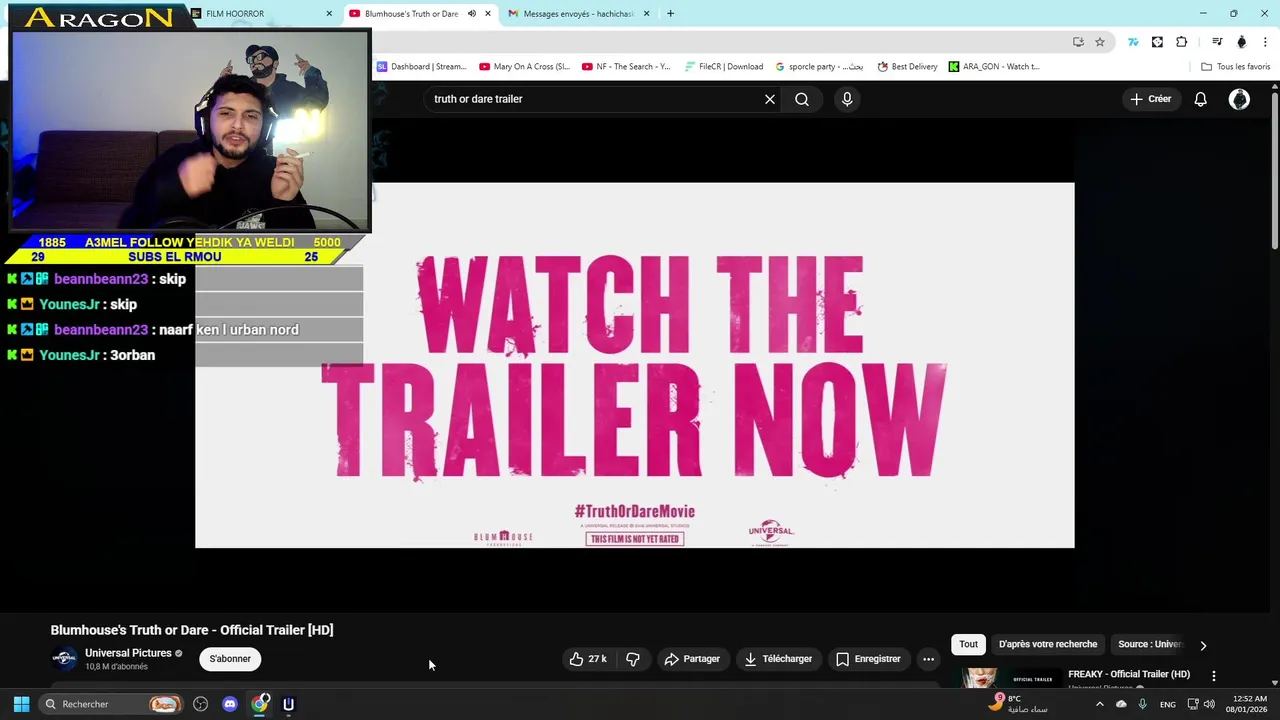Open the Universal Pictures channel avatar
This screenshot has height=720, width=1280.
pyautogui.click(x=64, y=658)
